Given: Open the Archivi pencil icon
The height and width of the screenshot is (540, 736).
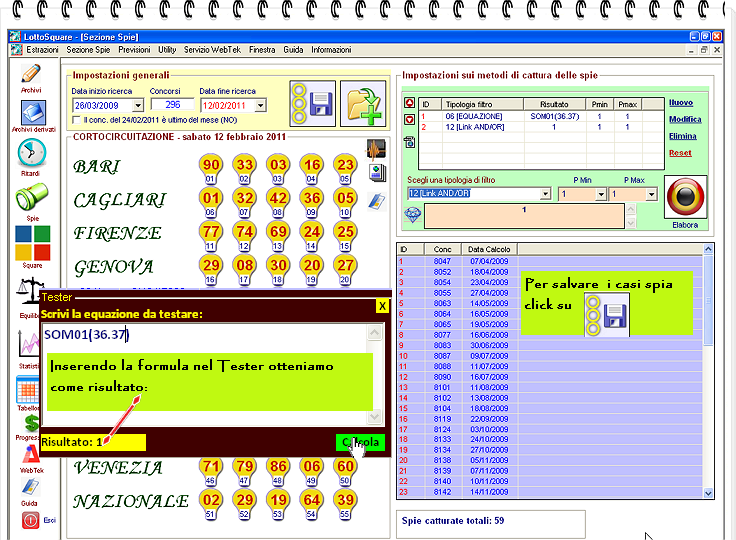Looking at the screenshot, I should point(31,74).
